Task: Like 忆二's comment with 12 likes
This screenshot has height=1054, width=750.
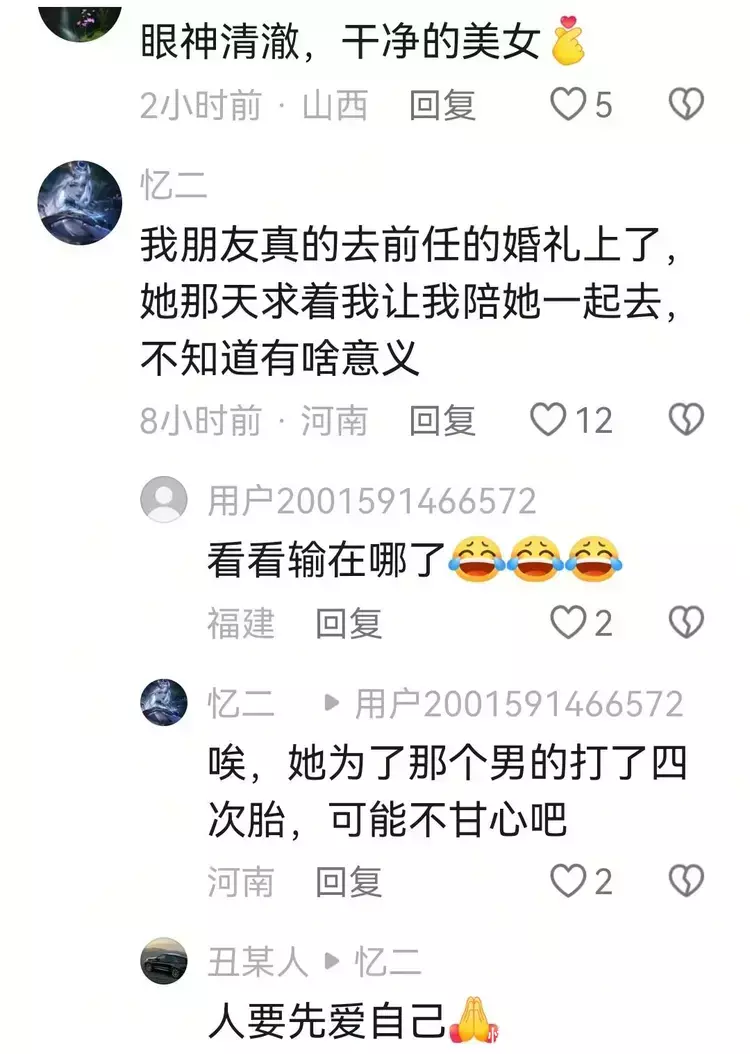Action: 548,419
